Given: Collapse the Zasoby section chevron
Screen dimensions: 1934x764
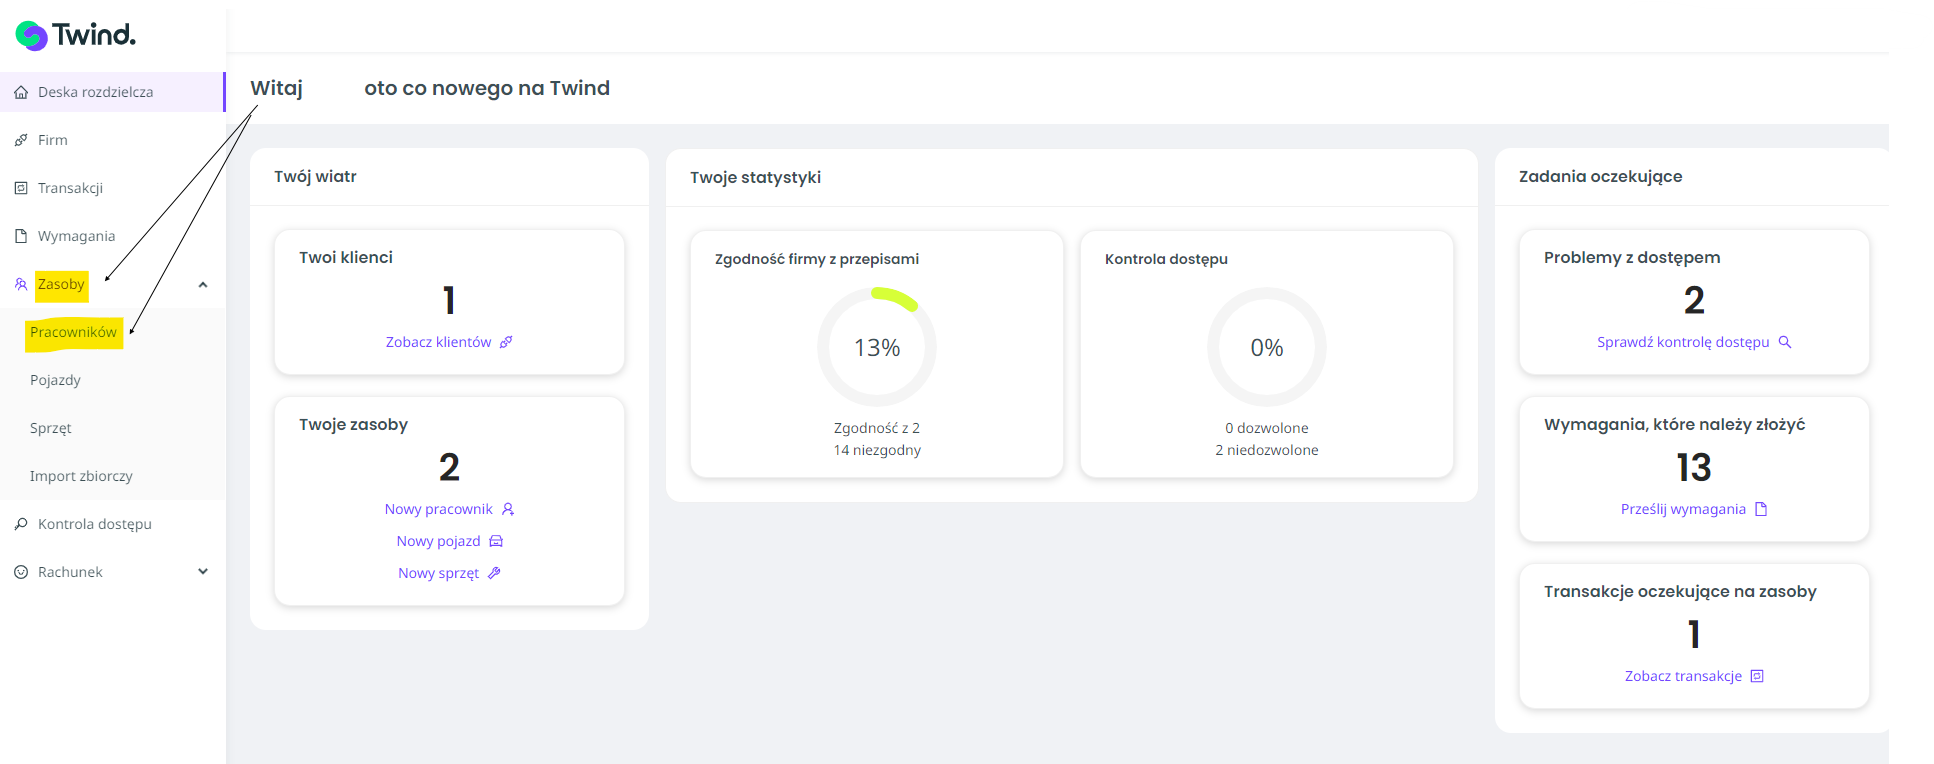Looking at the screenshot, I should 203,285.
